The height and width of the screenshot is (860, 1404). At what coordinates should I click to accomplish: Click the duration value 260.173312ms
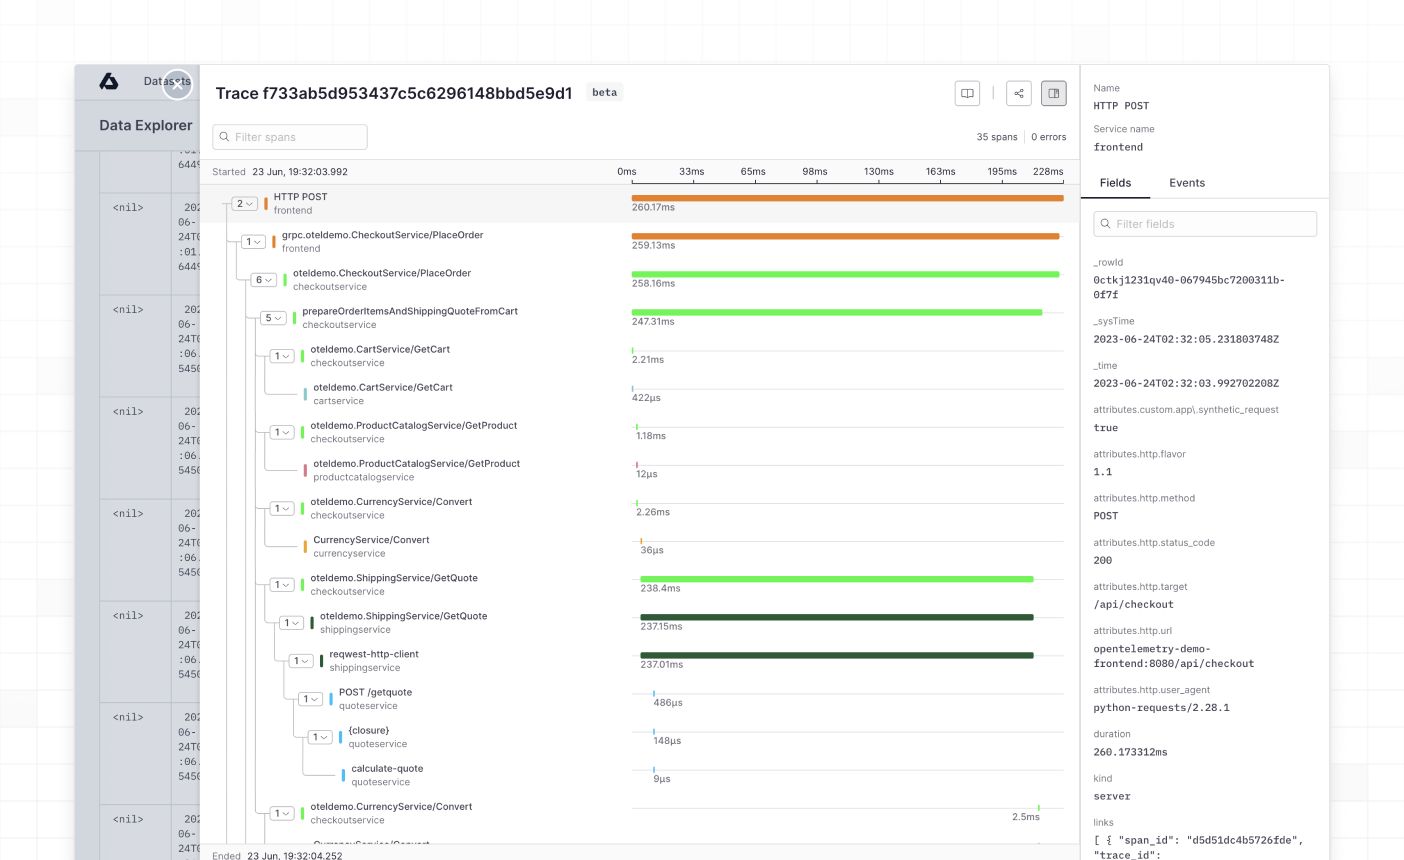click(1131, 752)
